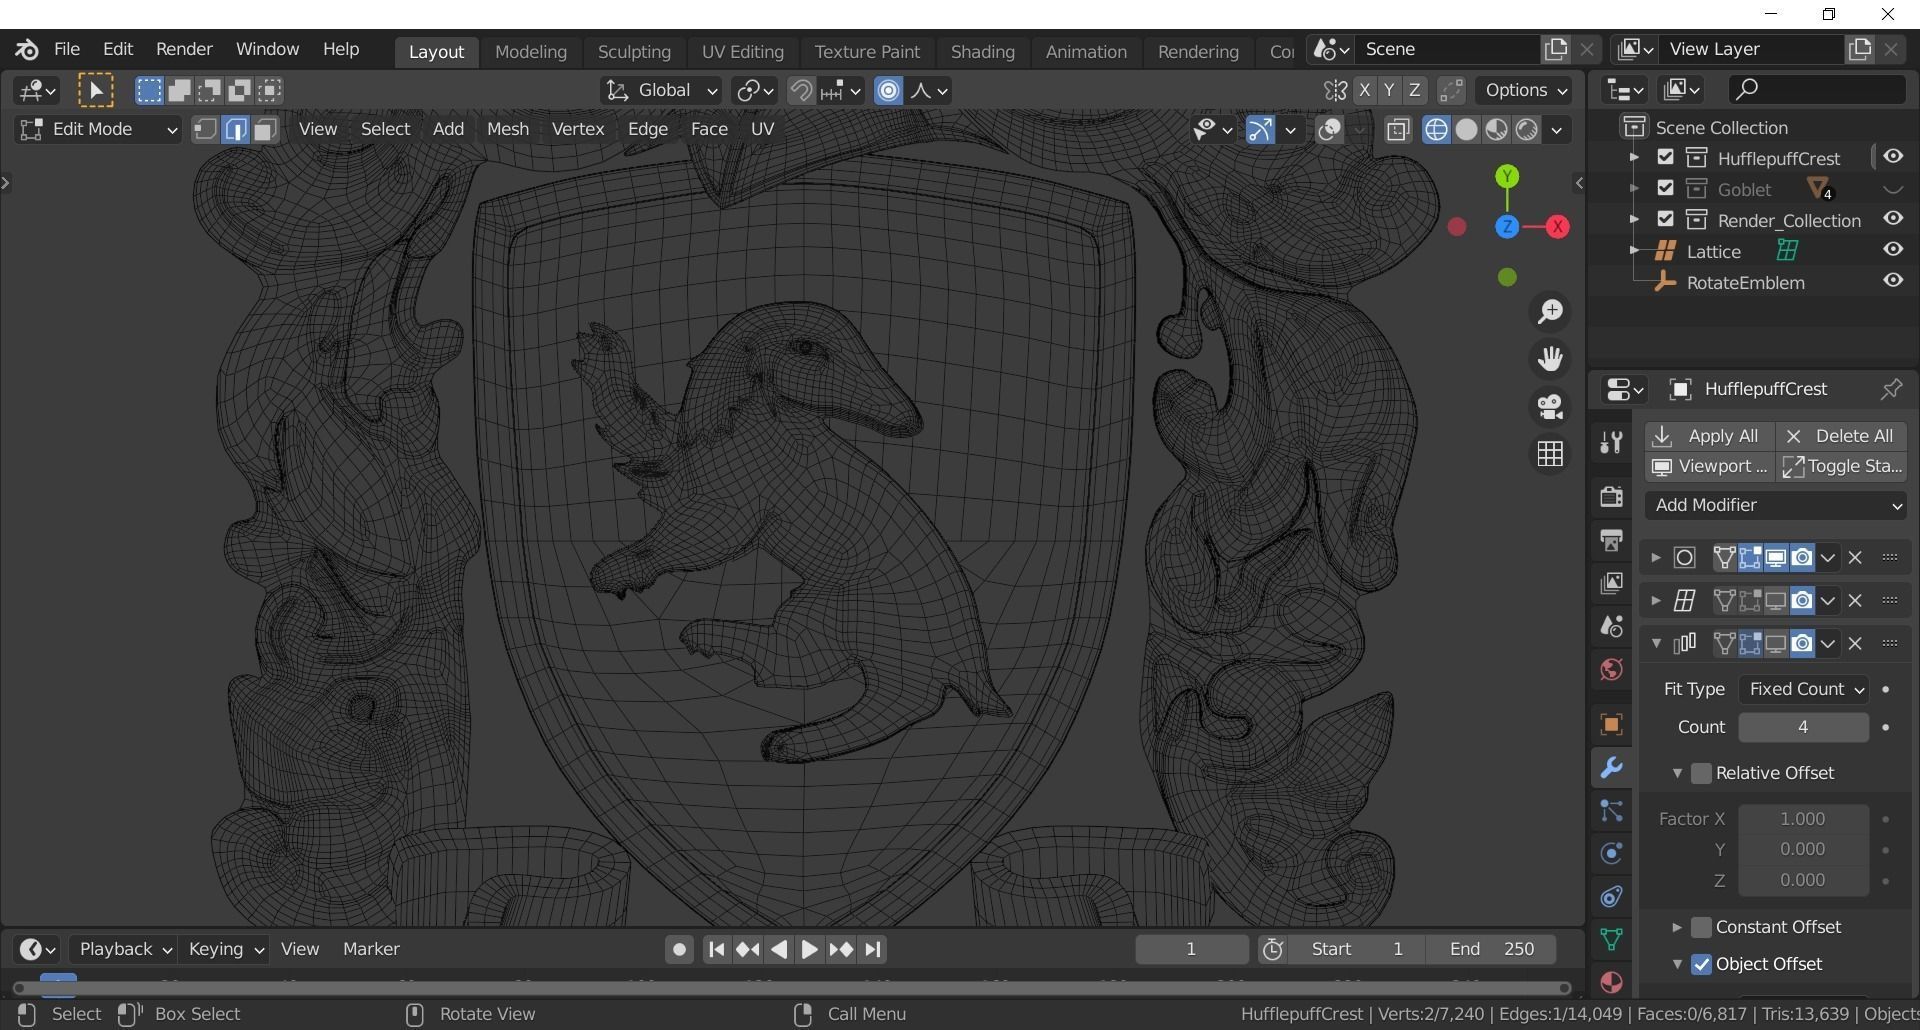
Task: Click the Count value field
Action: pos(1803,727)
